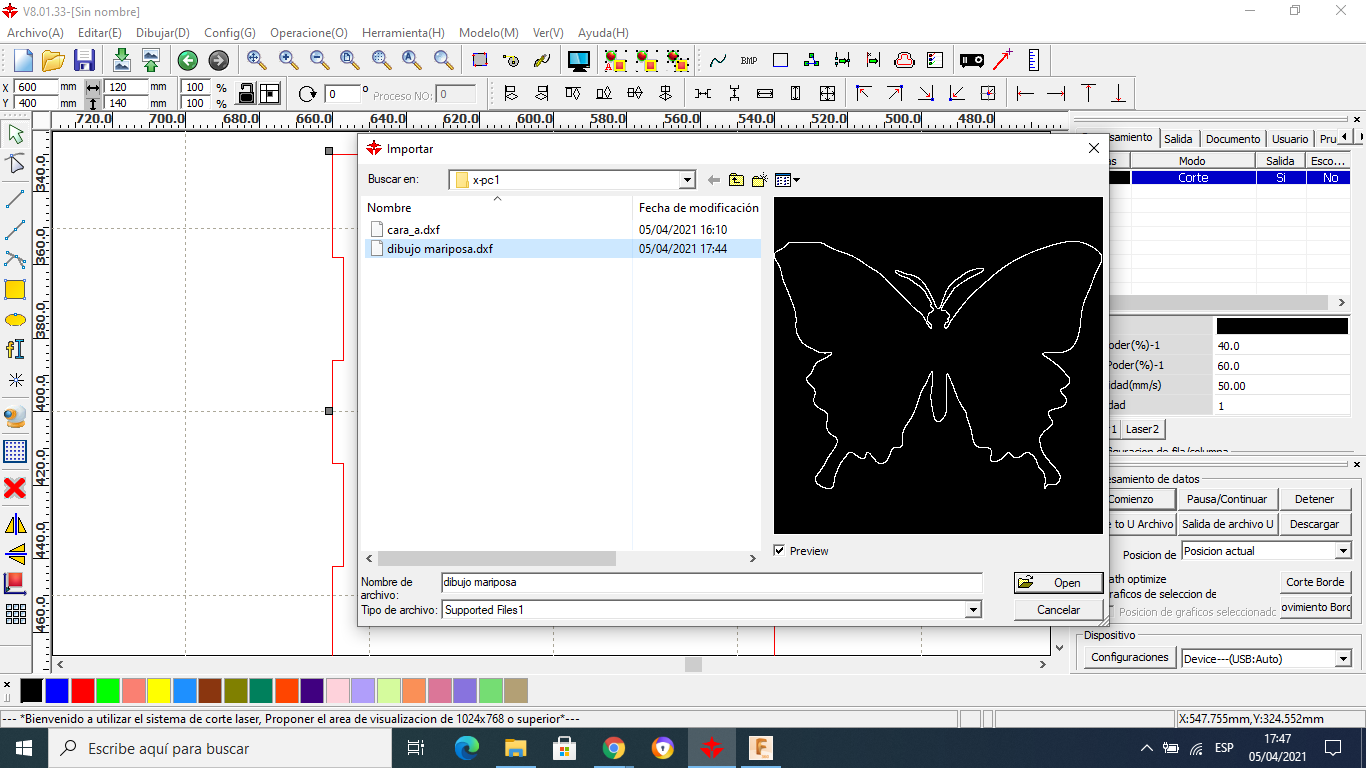This screenshot has width=1366, height=768.
Task: Open the Herramienta(H) menu
Action: tap(403, 33)
